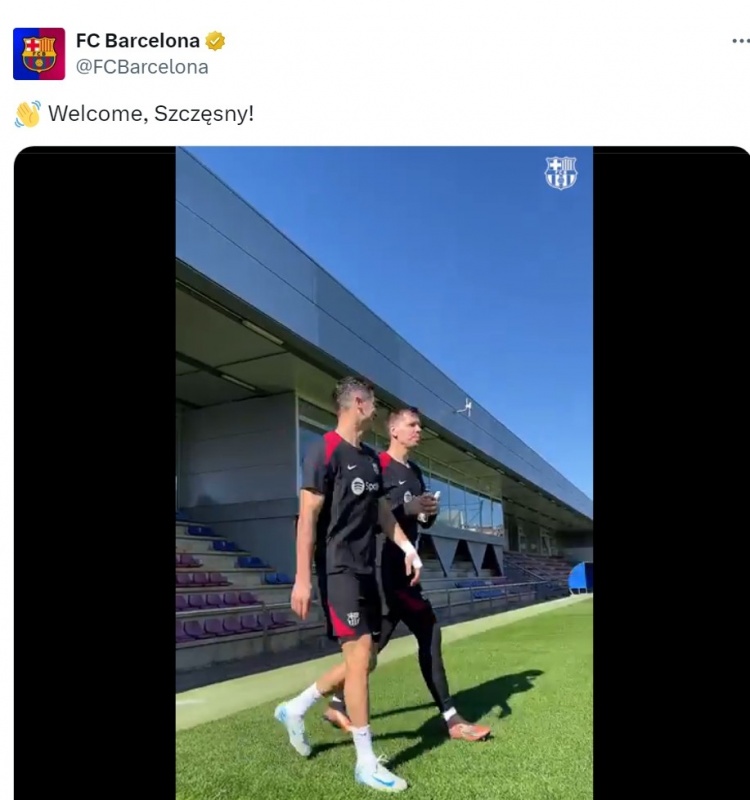Click the blue dugout shelter at right edge

coord(581,578)
